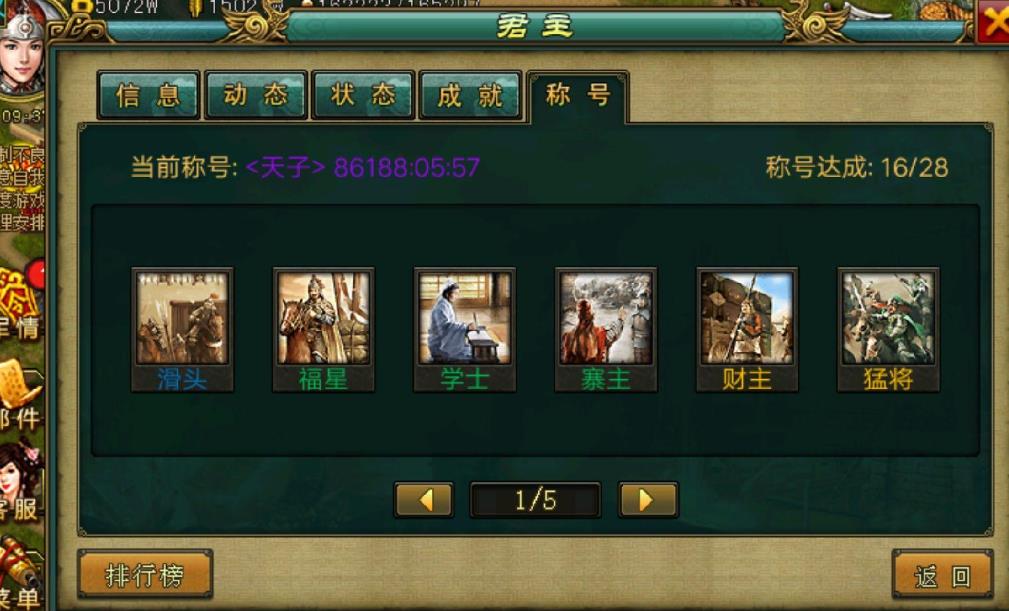The image size is (1009, 611).
Task: Open the 客服 support lady icon
Action: click(21, 479)
